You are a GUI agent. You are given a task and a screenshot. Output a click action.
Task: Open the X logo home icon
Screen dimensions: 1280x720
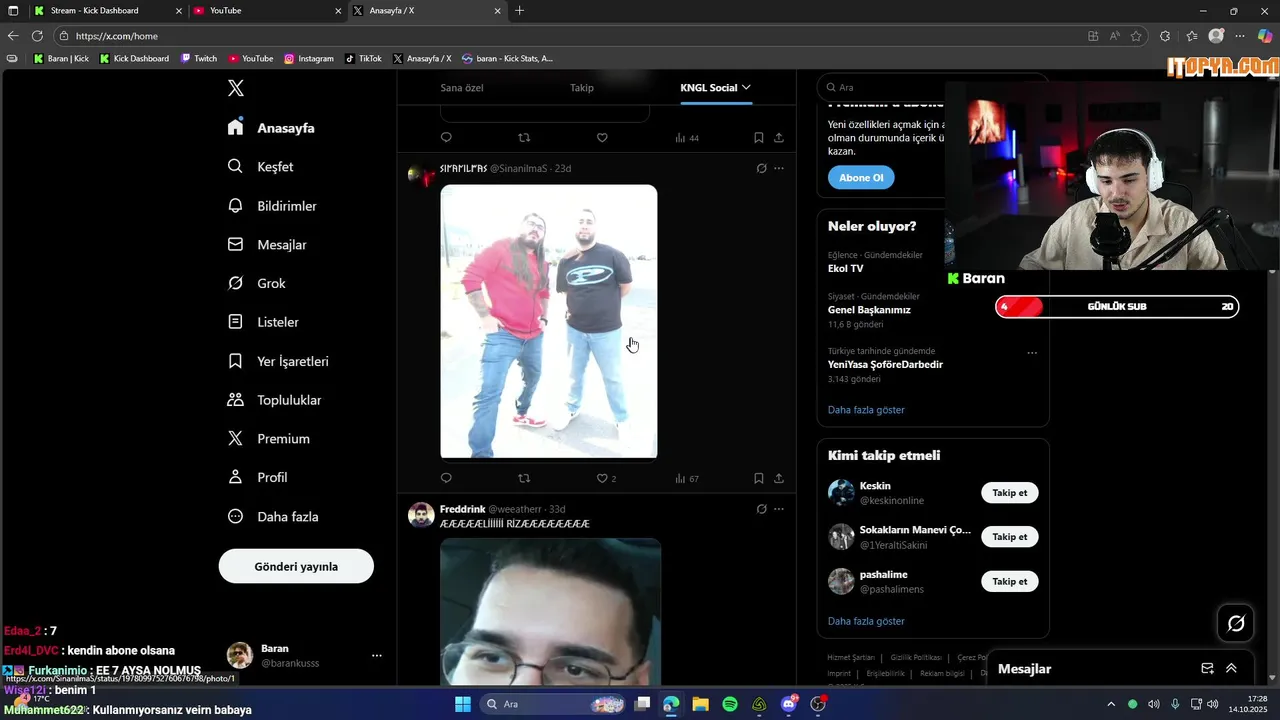tap(235, 88)
